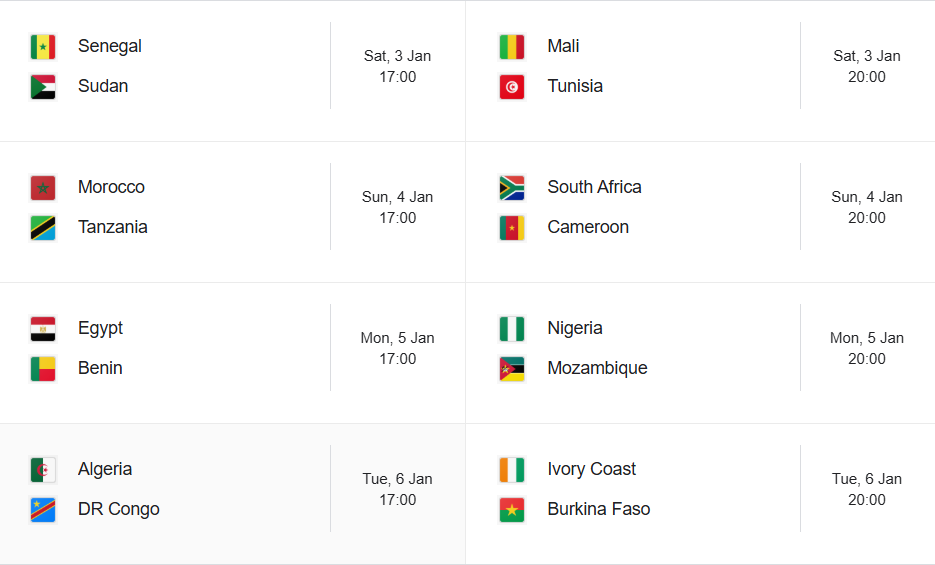Select the Tanzania team name
Viewport: 935px width, 565px height.
point(112,227)
